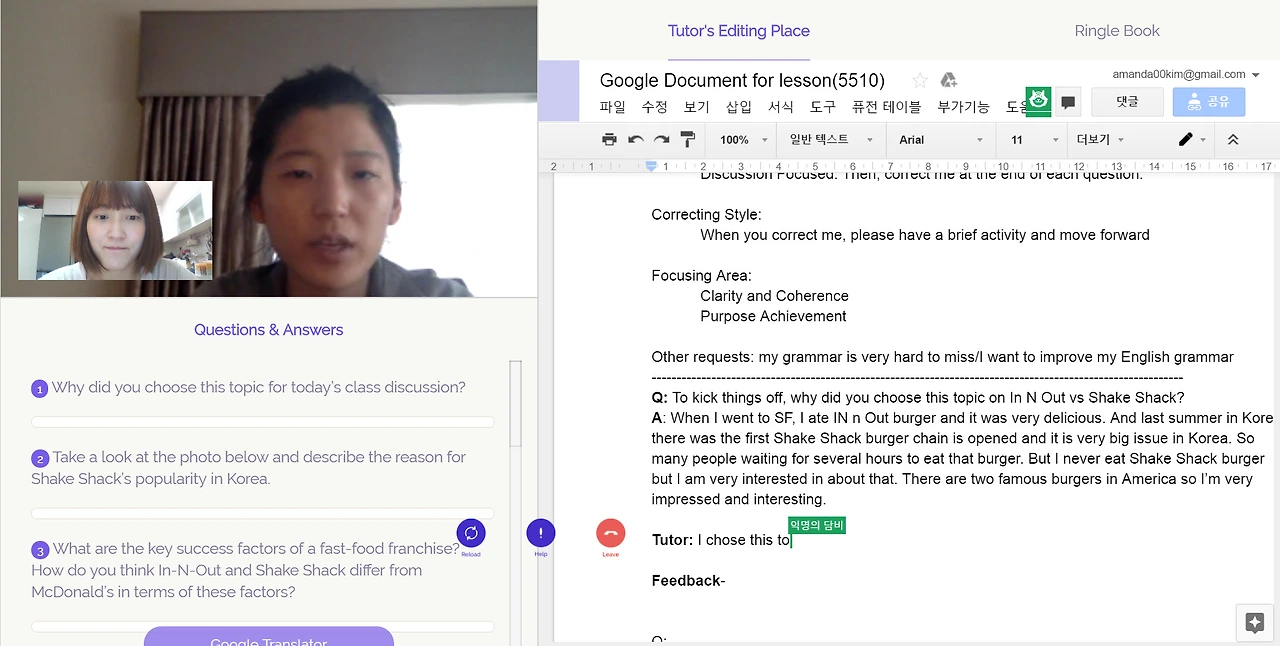This screenshot has width=1280, height=646.
Task: Open the 삽입 menu
Action: coord(739,107)
